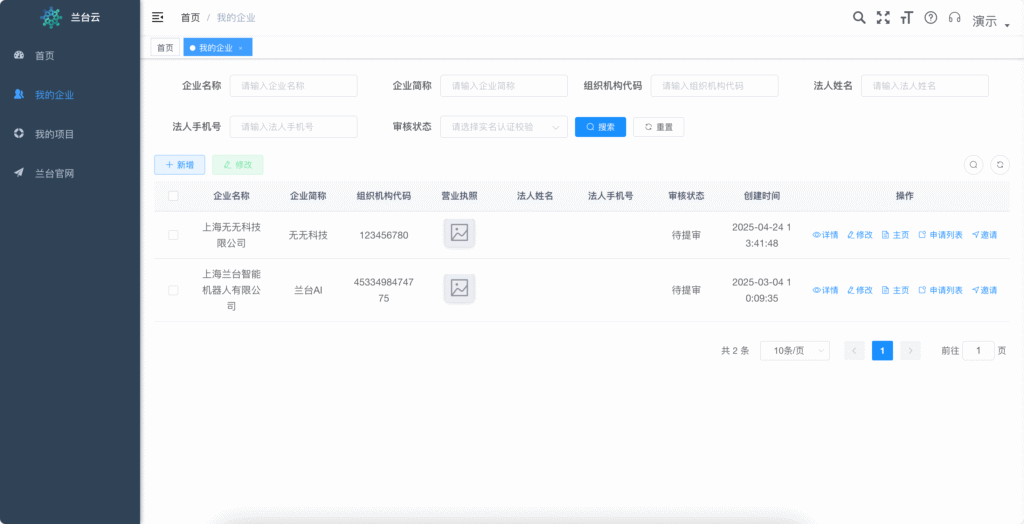
Task: Tick the select-all checkbox in table header
Action: [x=173, y=196]
